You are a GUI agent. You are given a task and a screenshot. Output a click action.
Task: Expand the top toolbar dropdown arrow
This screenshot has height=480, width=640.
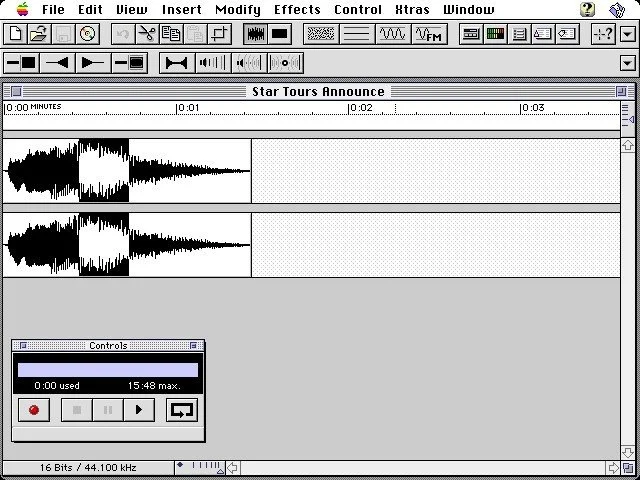[628, 34]
